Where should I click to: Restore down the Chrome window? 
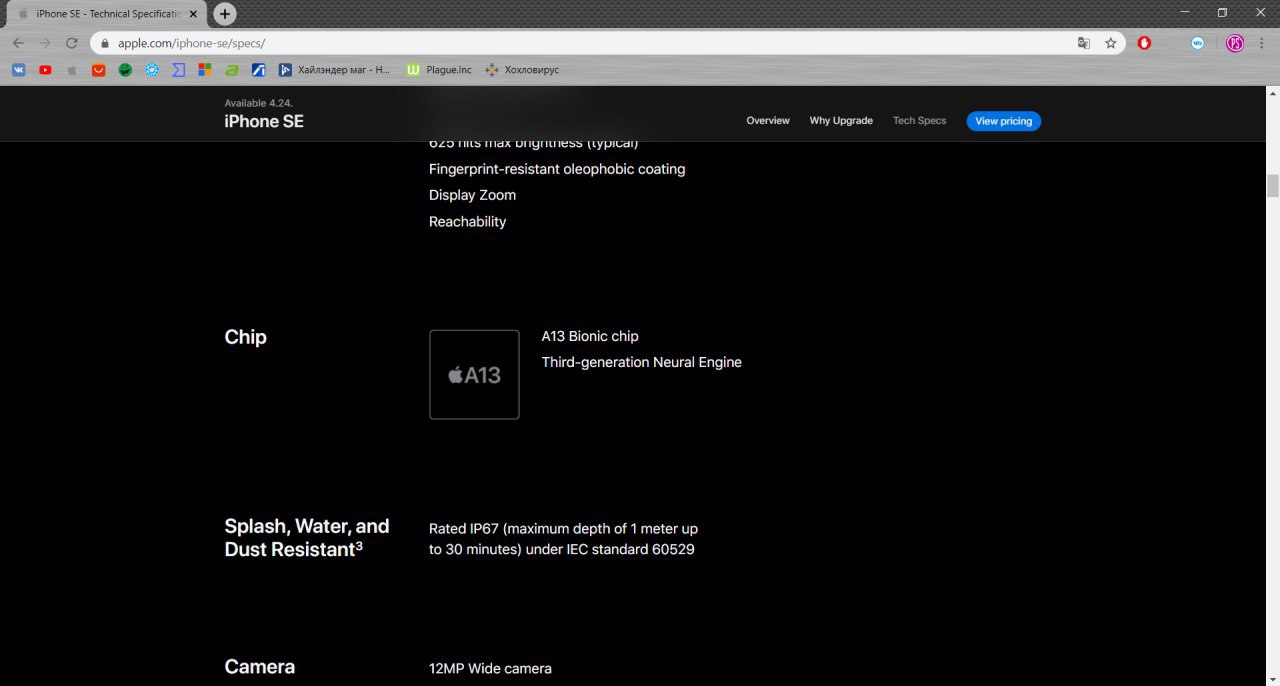coord(1222,12)
